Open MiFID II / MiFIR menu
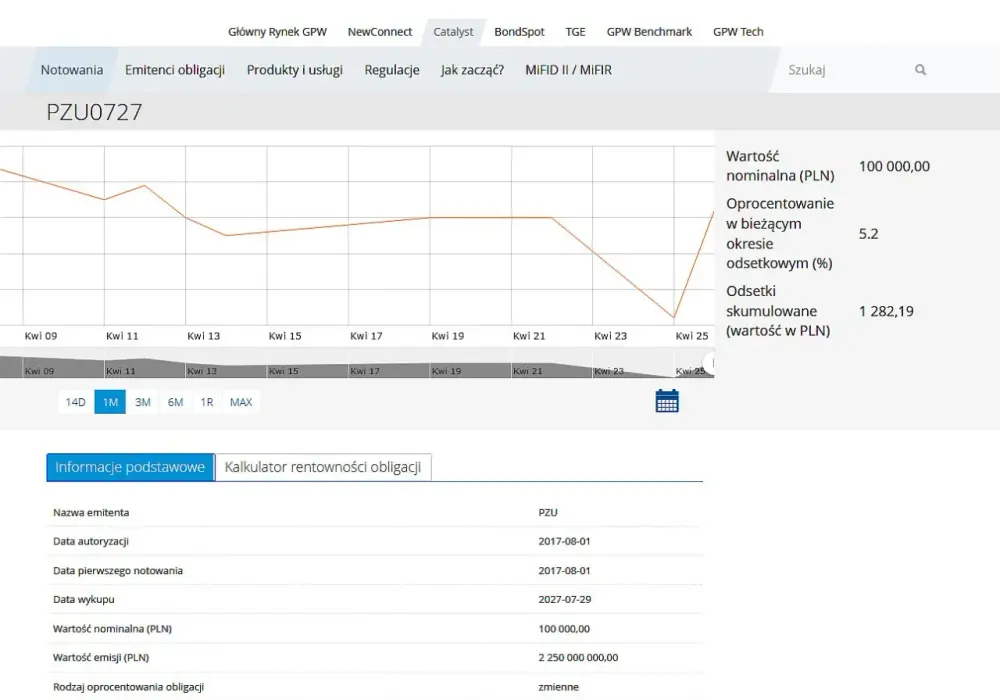 click(568, 70)
